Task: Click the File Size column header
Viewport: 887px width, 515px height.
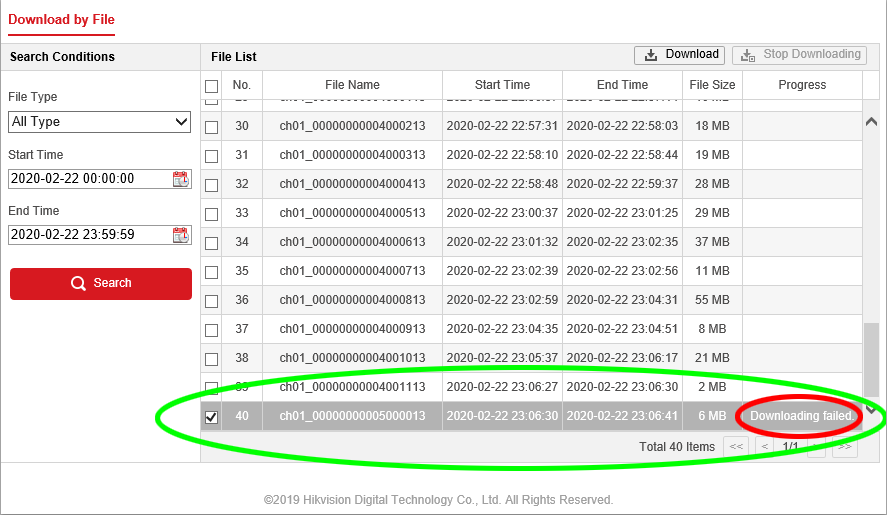Action: (712, 85)
